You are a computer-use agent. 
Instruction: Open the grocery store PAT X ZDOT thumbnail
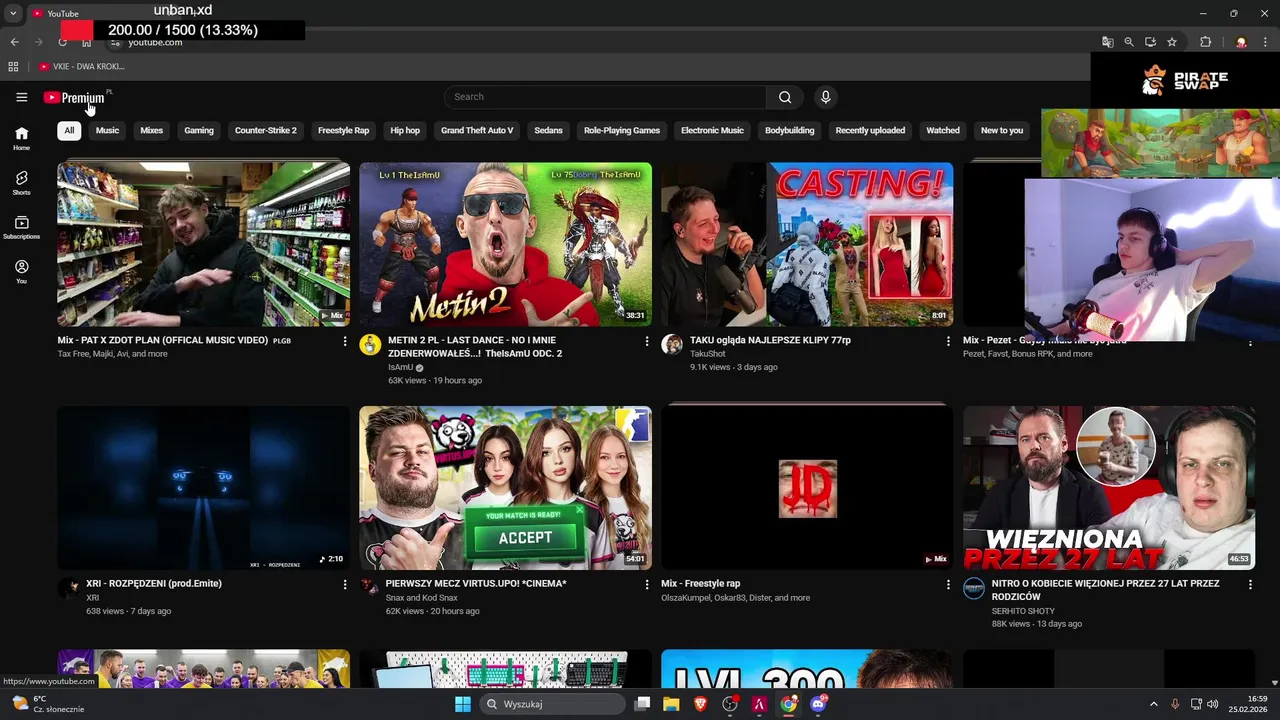coord(203,245)
